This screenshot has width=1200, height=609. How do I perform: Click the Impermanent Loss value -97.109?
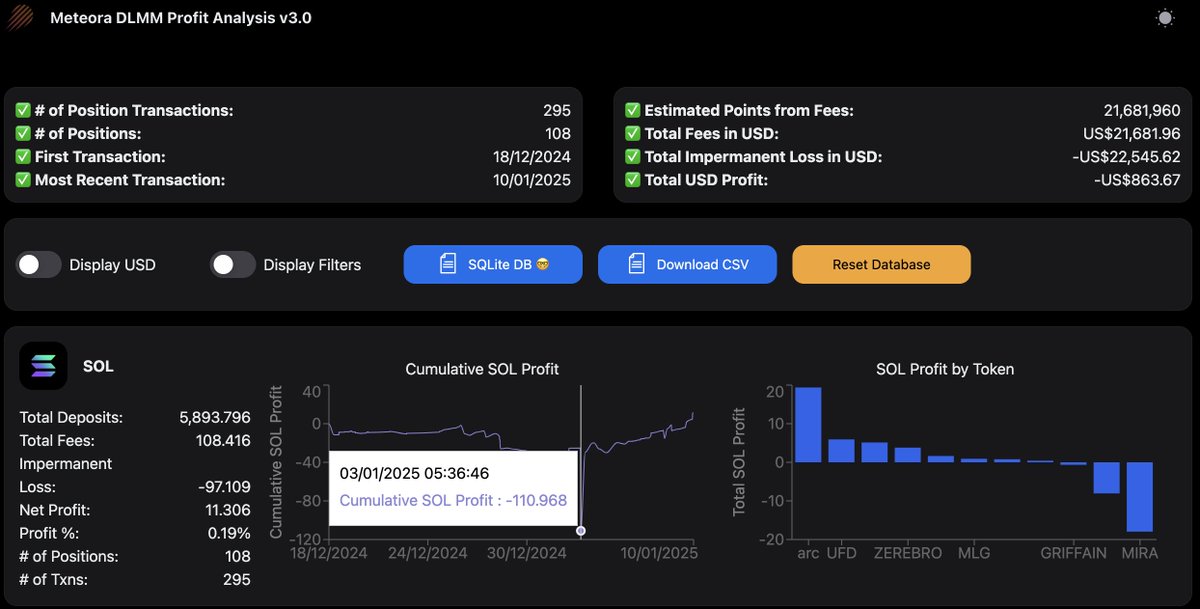224,487
